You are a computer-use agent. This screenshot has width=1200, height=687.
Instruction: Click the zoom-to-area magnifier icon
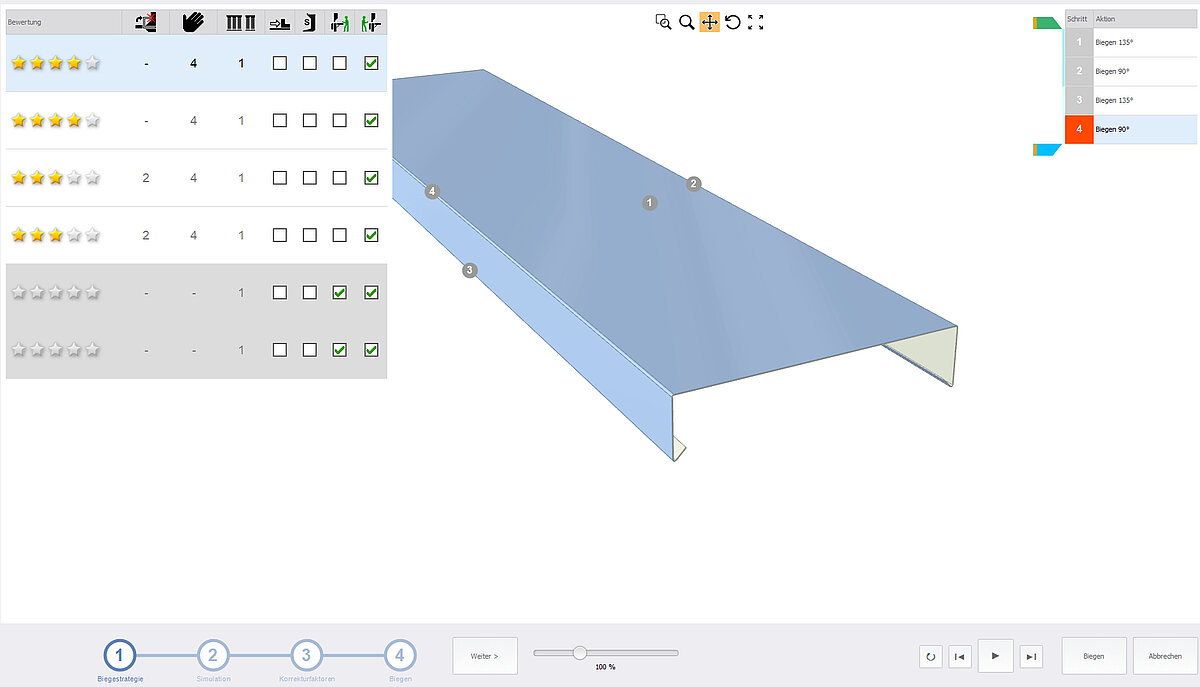(662, 22)
